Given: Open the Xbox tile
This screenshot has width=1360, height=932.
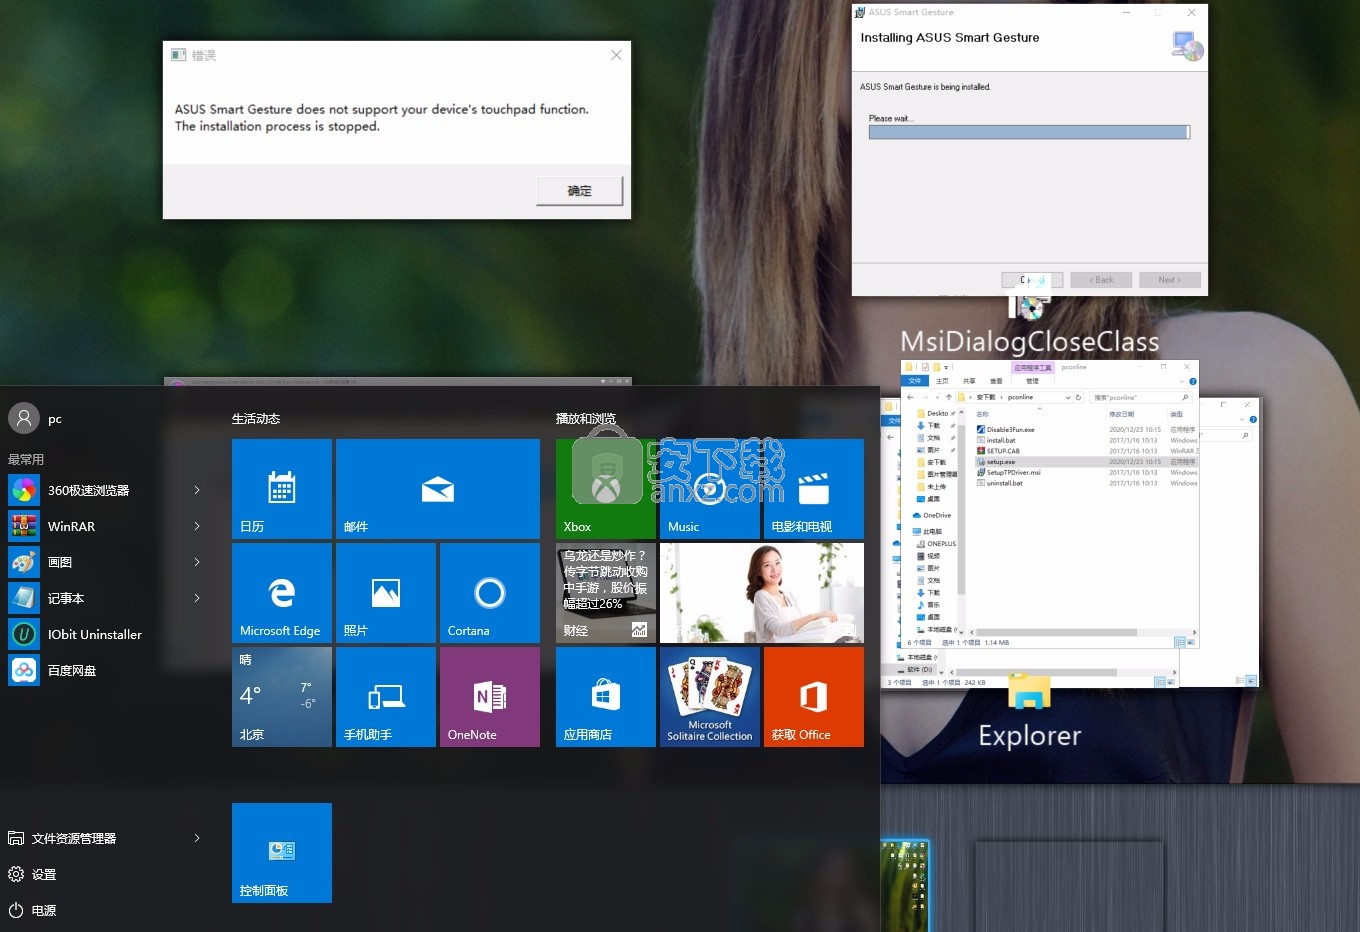Looking at the screenshot, I should coord(606,489).
